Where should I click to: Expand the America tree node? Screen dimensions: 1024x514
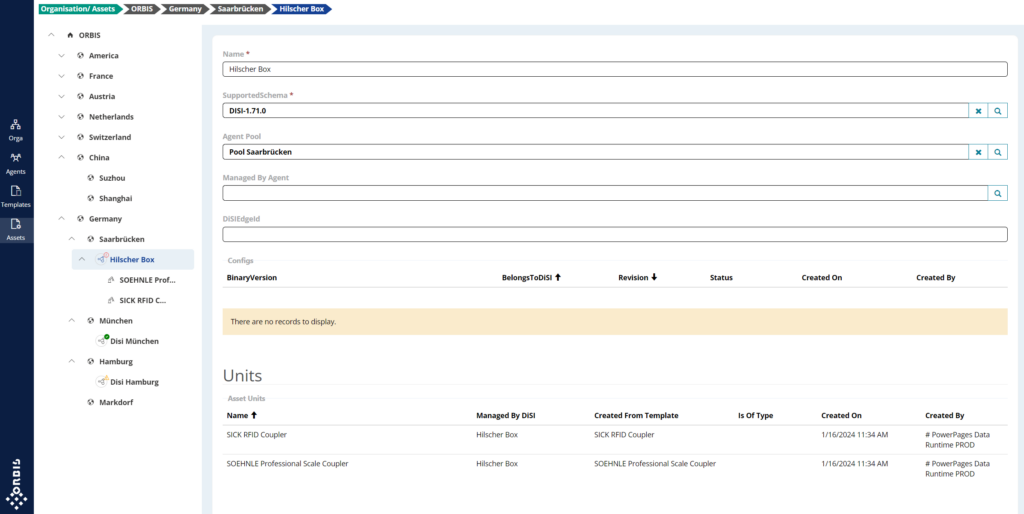61,56
